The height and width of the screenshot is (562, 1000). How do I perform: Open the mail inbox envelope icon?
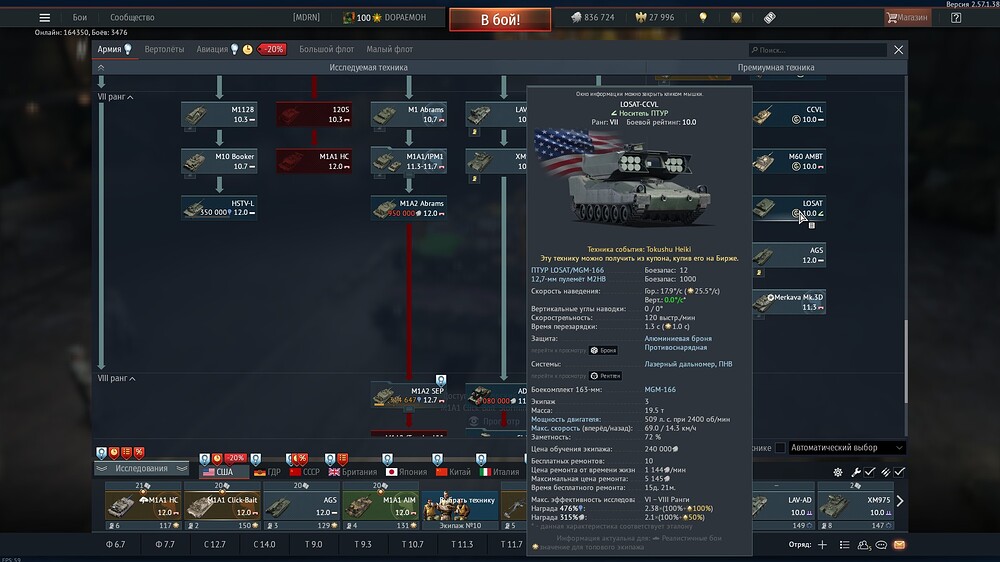coord(899,545)
